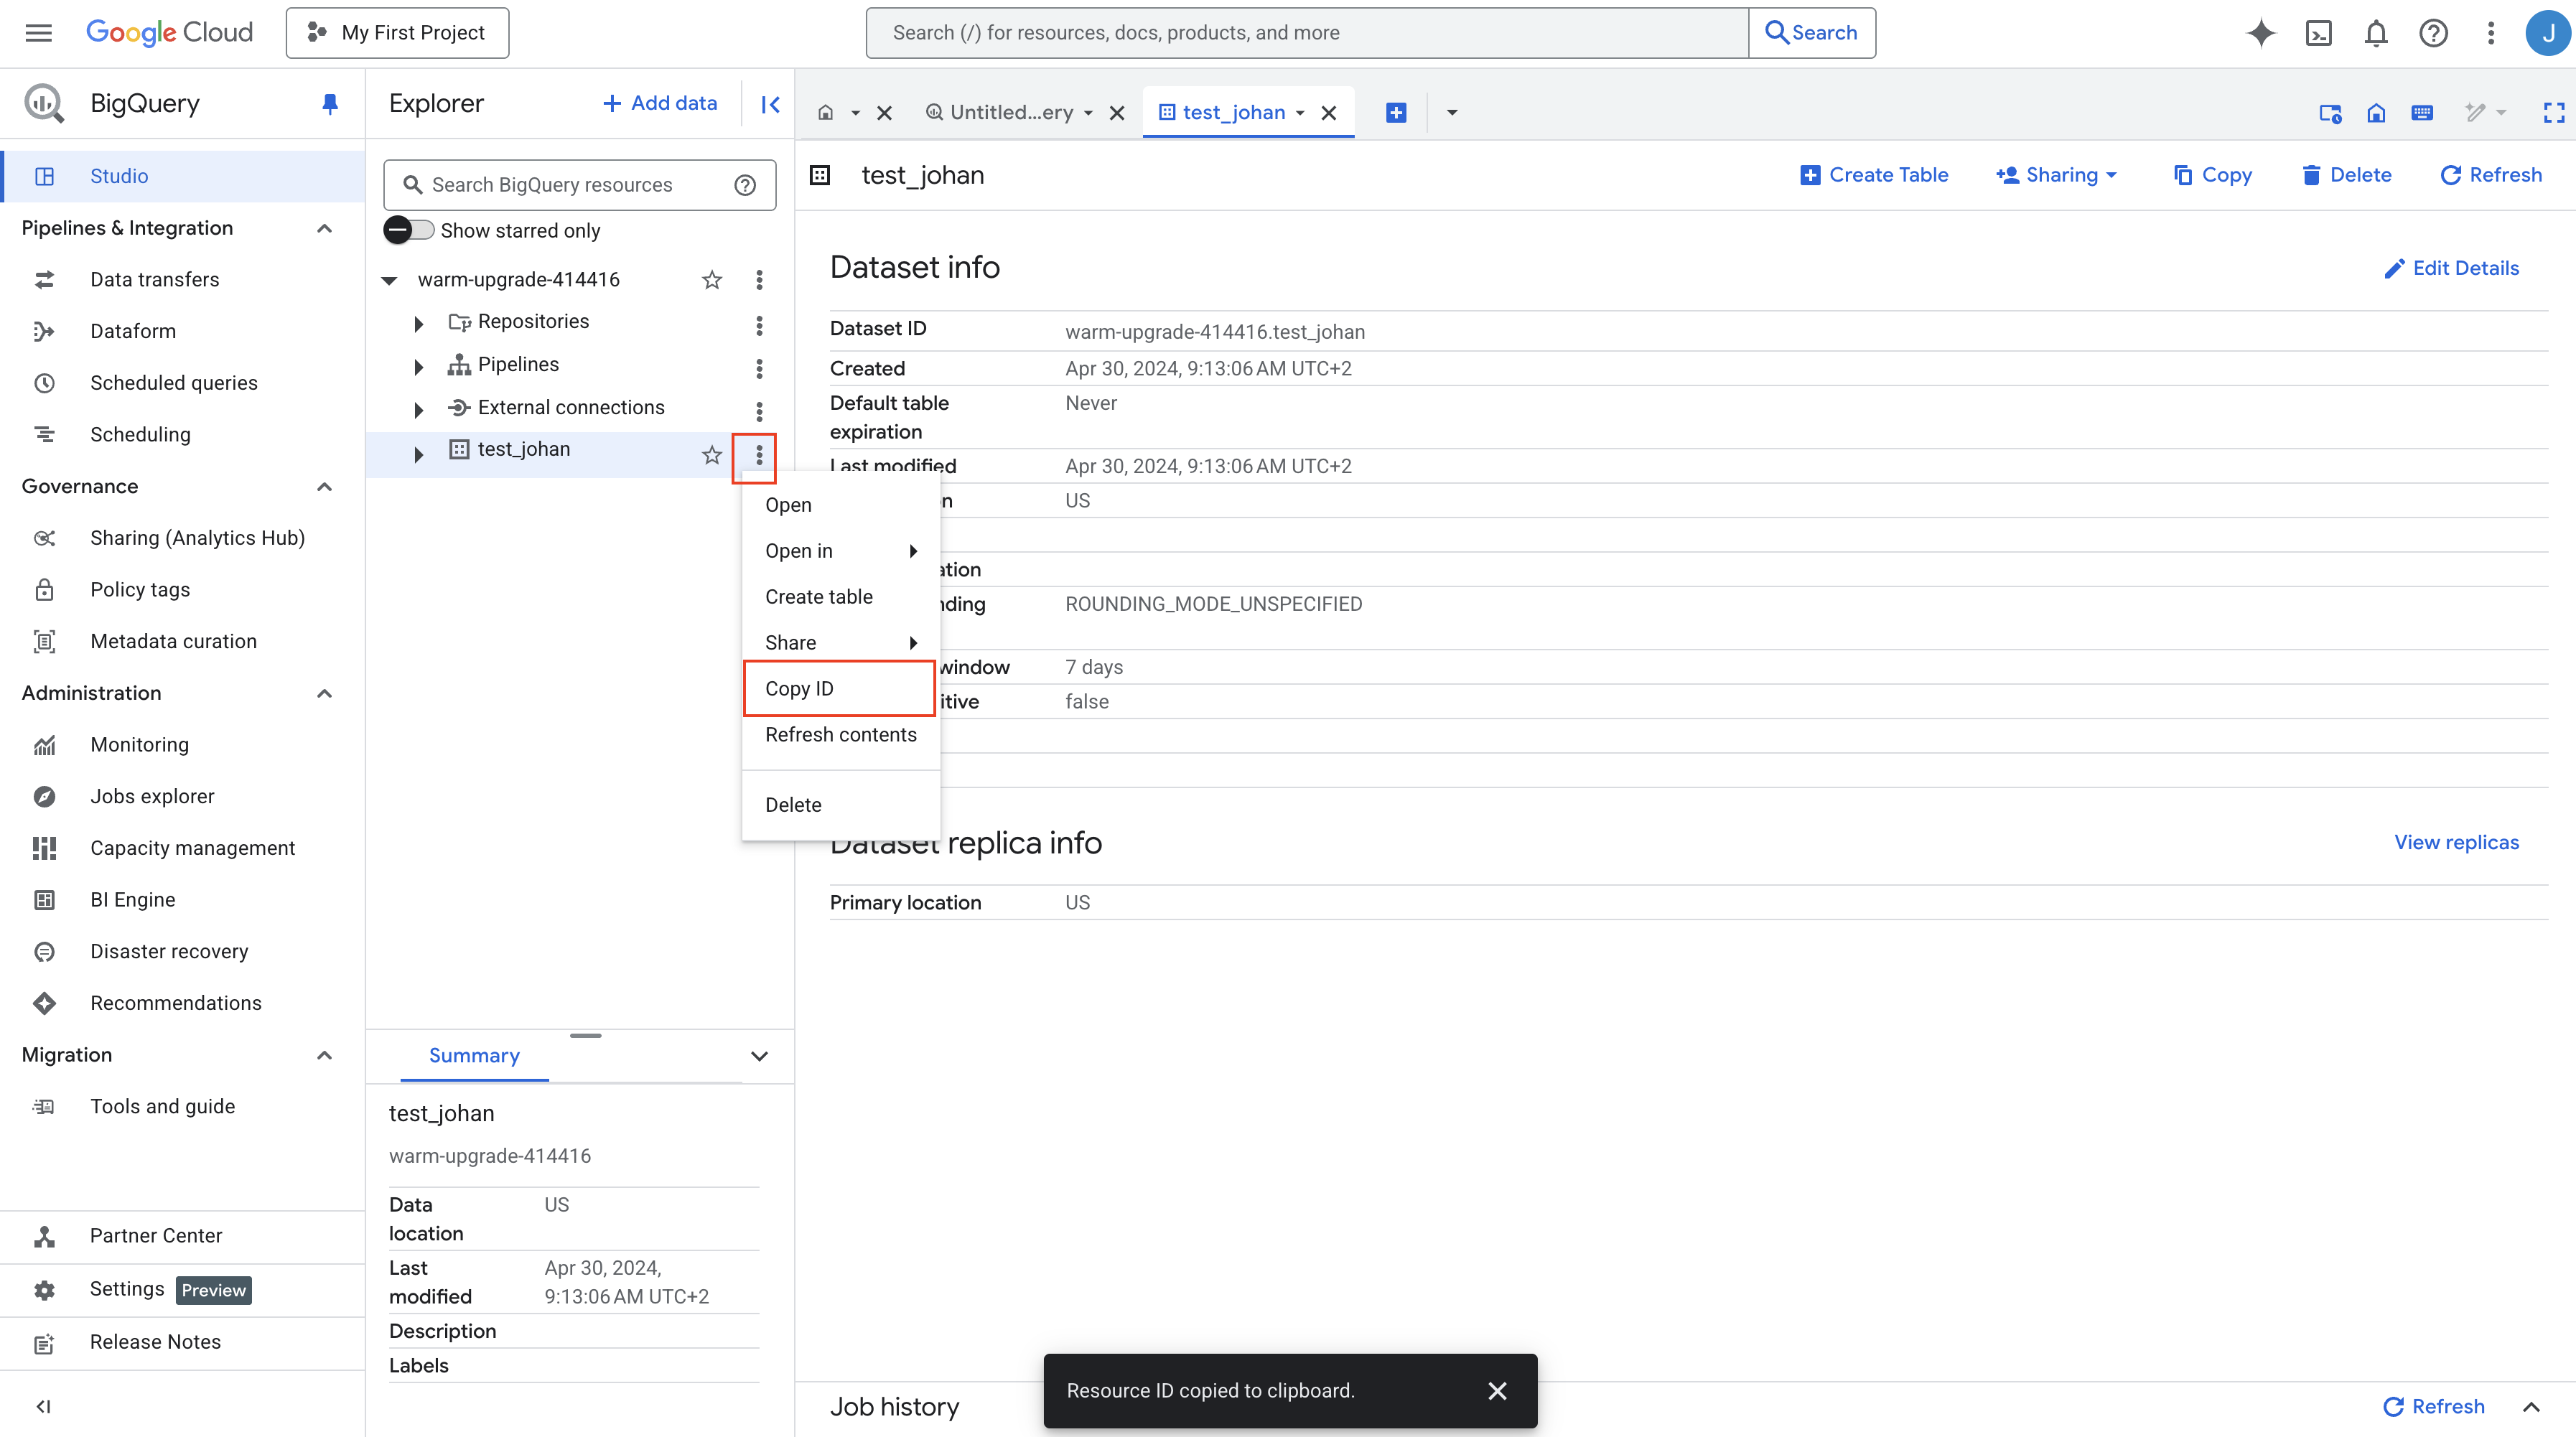Collapse the Governance section

click(x=324, y=487)
